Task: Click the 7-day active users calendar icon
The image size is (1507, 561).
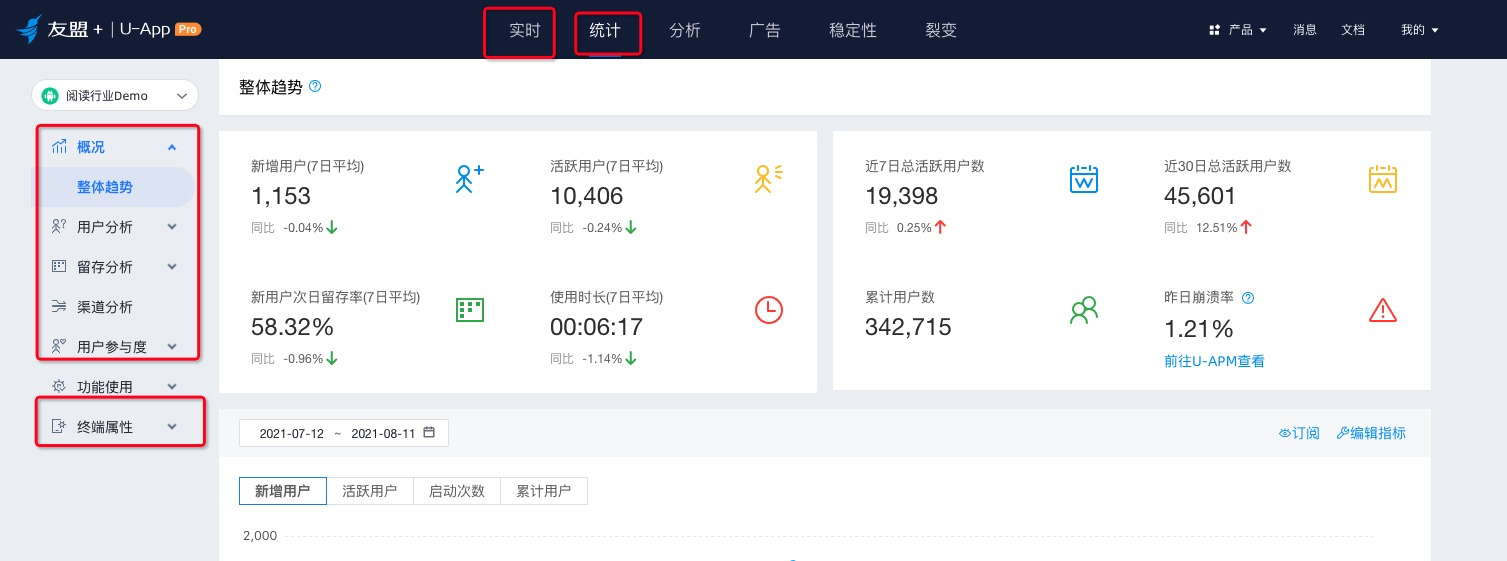Action: tap(1084, 179)
